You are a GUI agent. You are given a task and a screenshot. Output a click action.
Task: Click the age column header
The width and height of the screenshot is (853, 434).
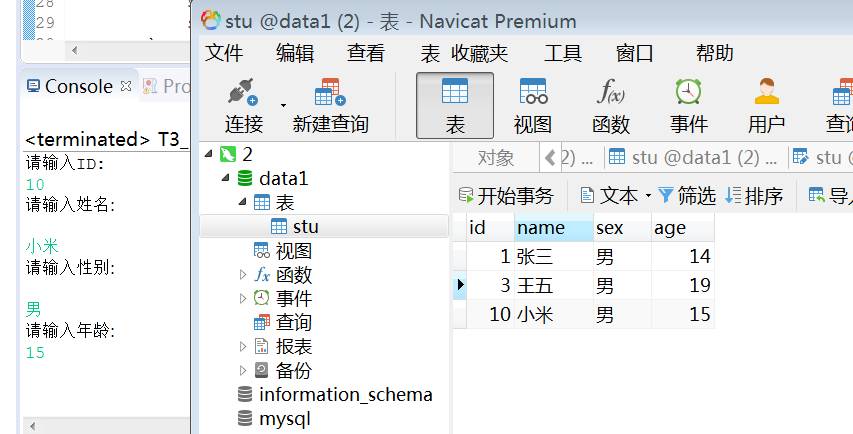click(683, 228)
